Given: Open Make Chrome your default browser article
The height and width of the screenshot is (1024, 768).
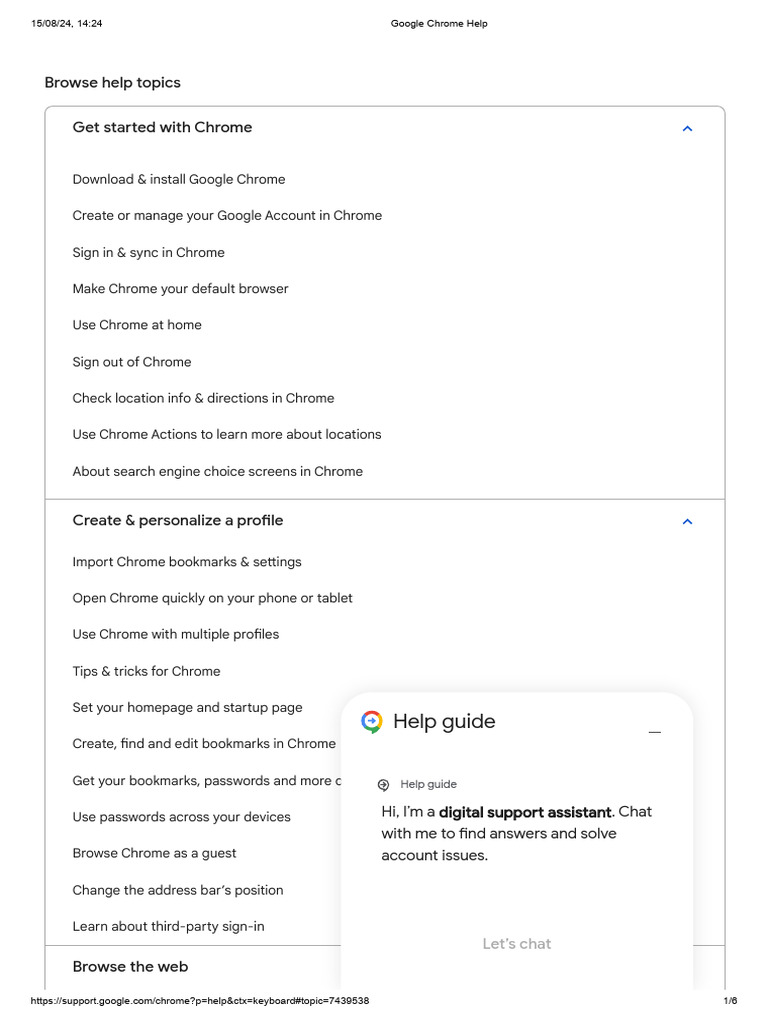Looking at the screenshot, I should [180, 289].
